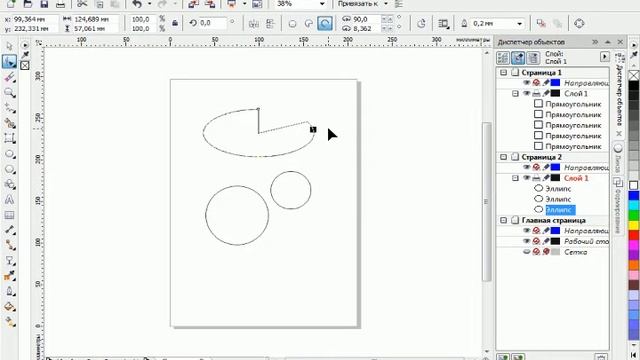
Task: Click the No Color X swatch
Action: coord(634,75)
